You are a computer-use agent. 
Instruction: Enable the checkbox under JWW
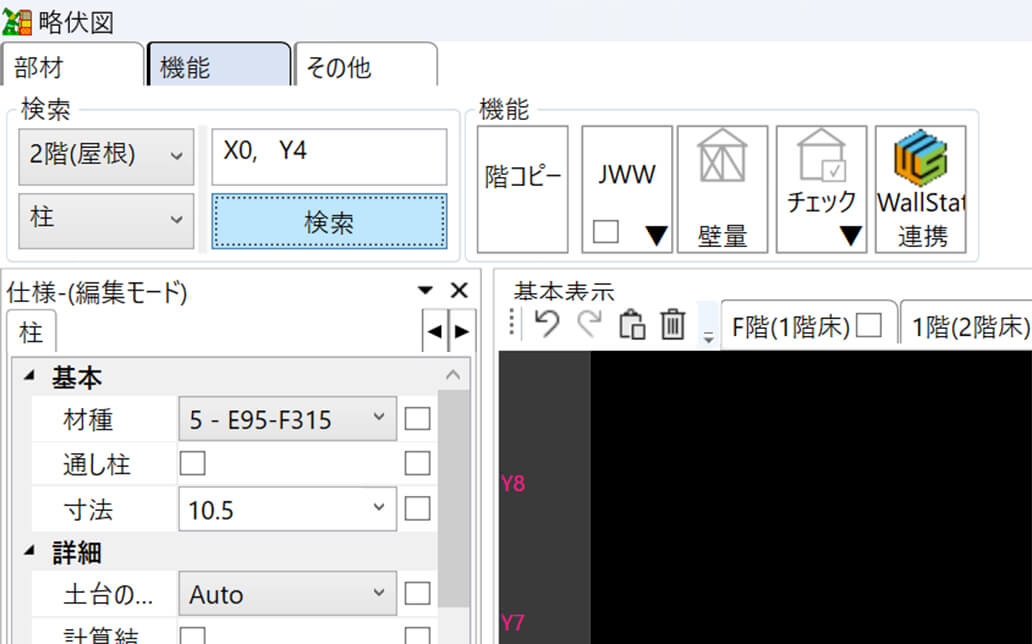click(x=605, y=233)
